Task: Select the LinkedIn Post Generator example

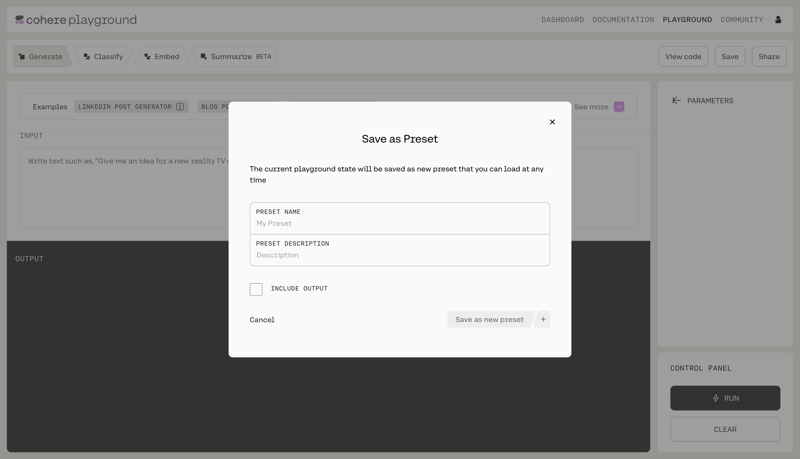Action: (x=131, y=107)
